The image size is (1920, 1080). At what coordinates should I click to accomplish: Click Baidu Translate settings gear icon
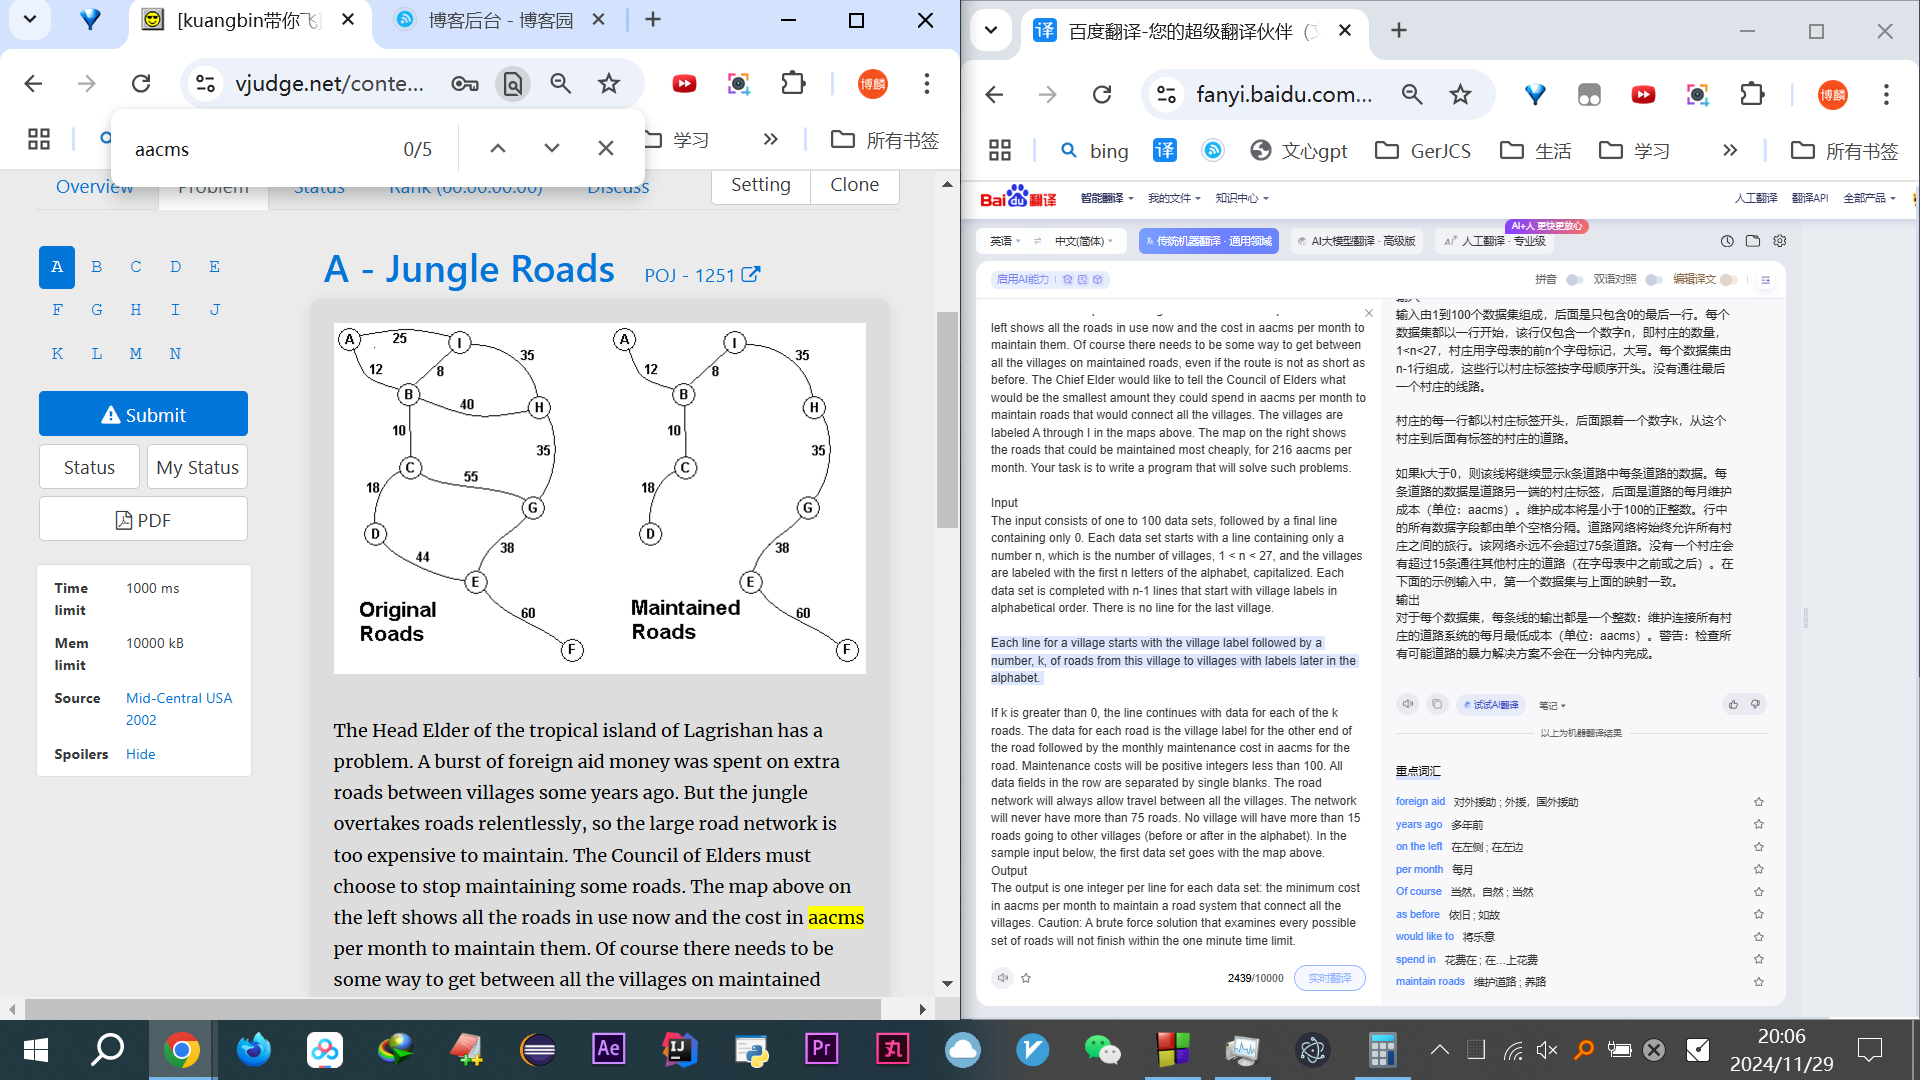(1780, 241)
